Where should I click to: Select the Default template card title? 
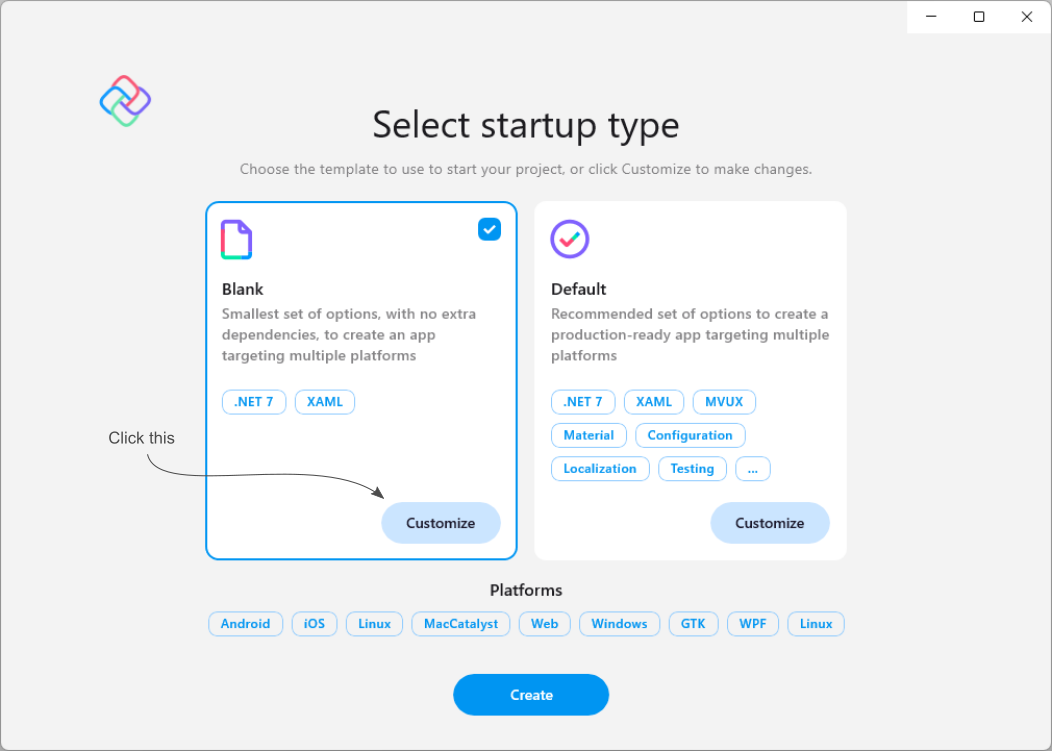[x=578, y=289]
